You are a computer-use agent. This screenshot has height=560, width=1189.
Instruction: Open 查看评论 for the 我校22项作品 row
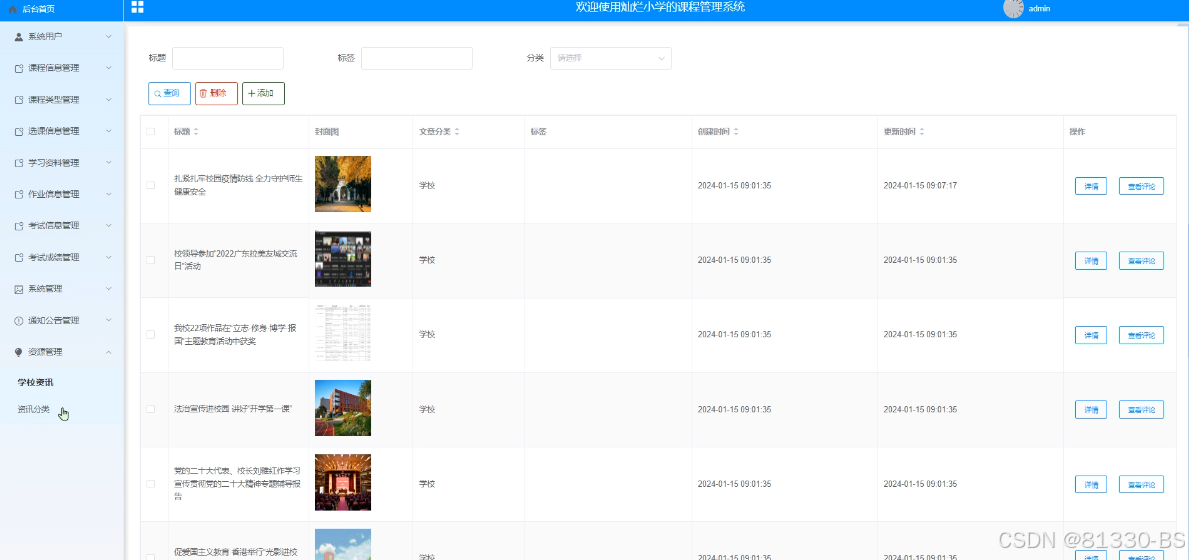(1141, 335)
